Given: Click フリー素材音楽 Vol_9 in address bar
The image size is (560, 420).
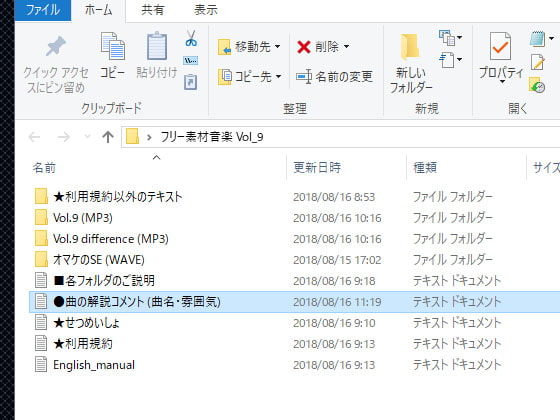Looking at the screenshot, I should 212,137.
